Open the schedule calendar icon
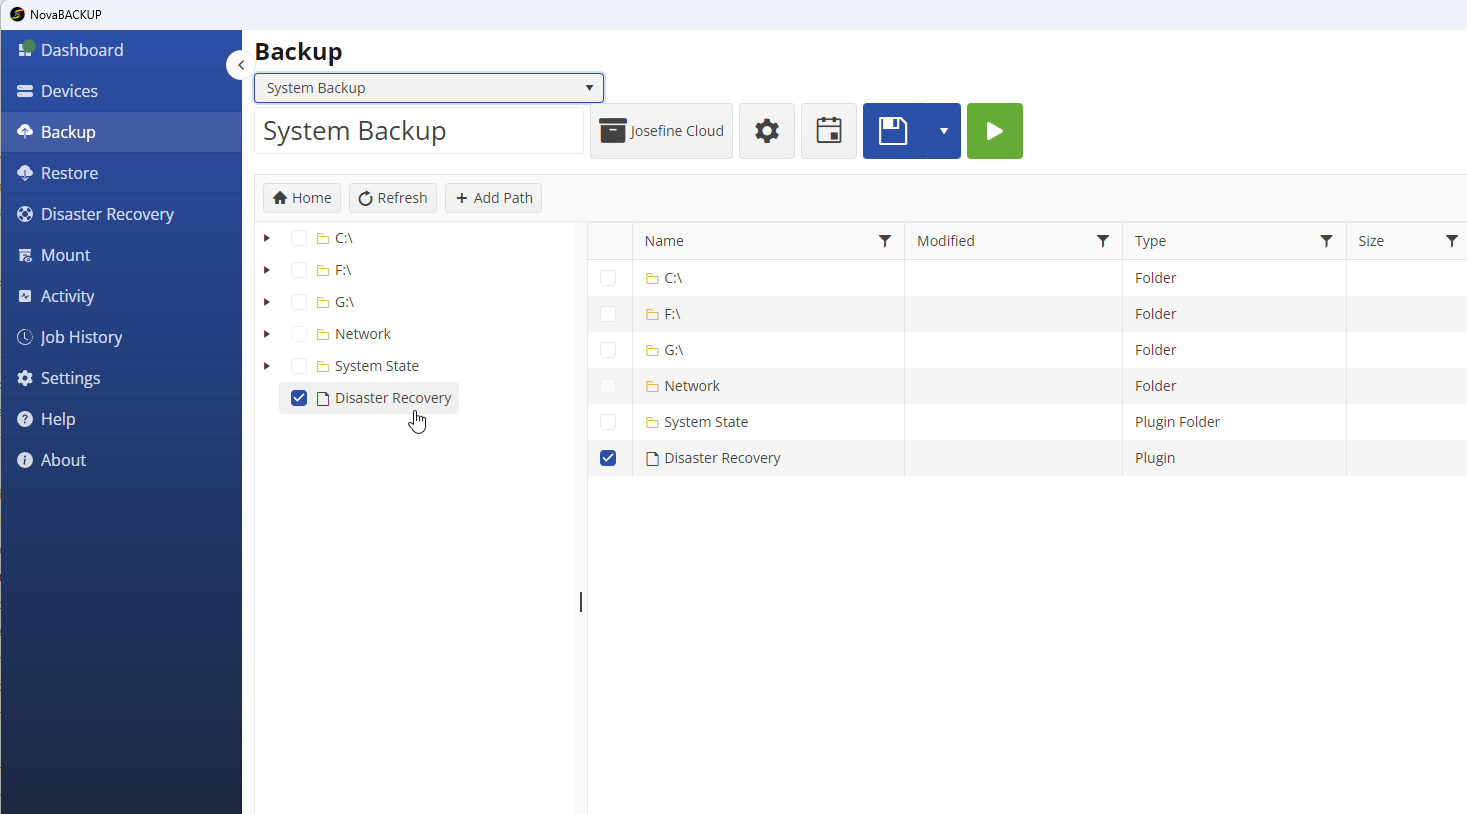1467x814 pixels. 829,131
